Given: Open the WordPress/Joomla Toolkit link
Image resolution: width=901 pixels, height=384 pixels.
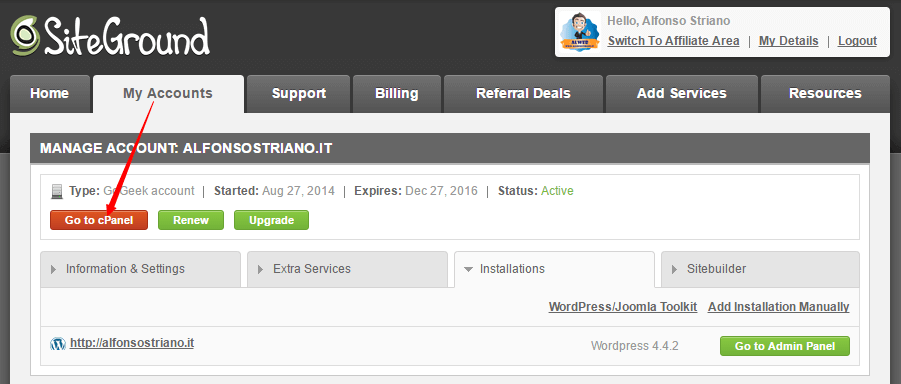Looking at the screenshot, I should coord(623,307).
